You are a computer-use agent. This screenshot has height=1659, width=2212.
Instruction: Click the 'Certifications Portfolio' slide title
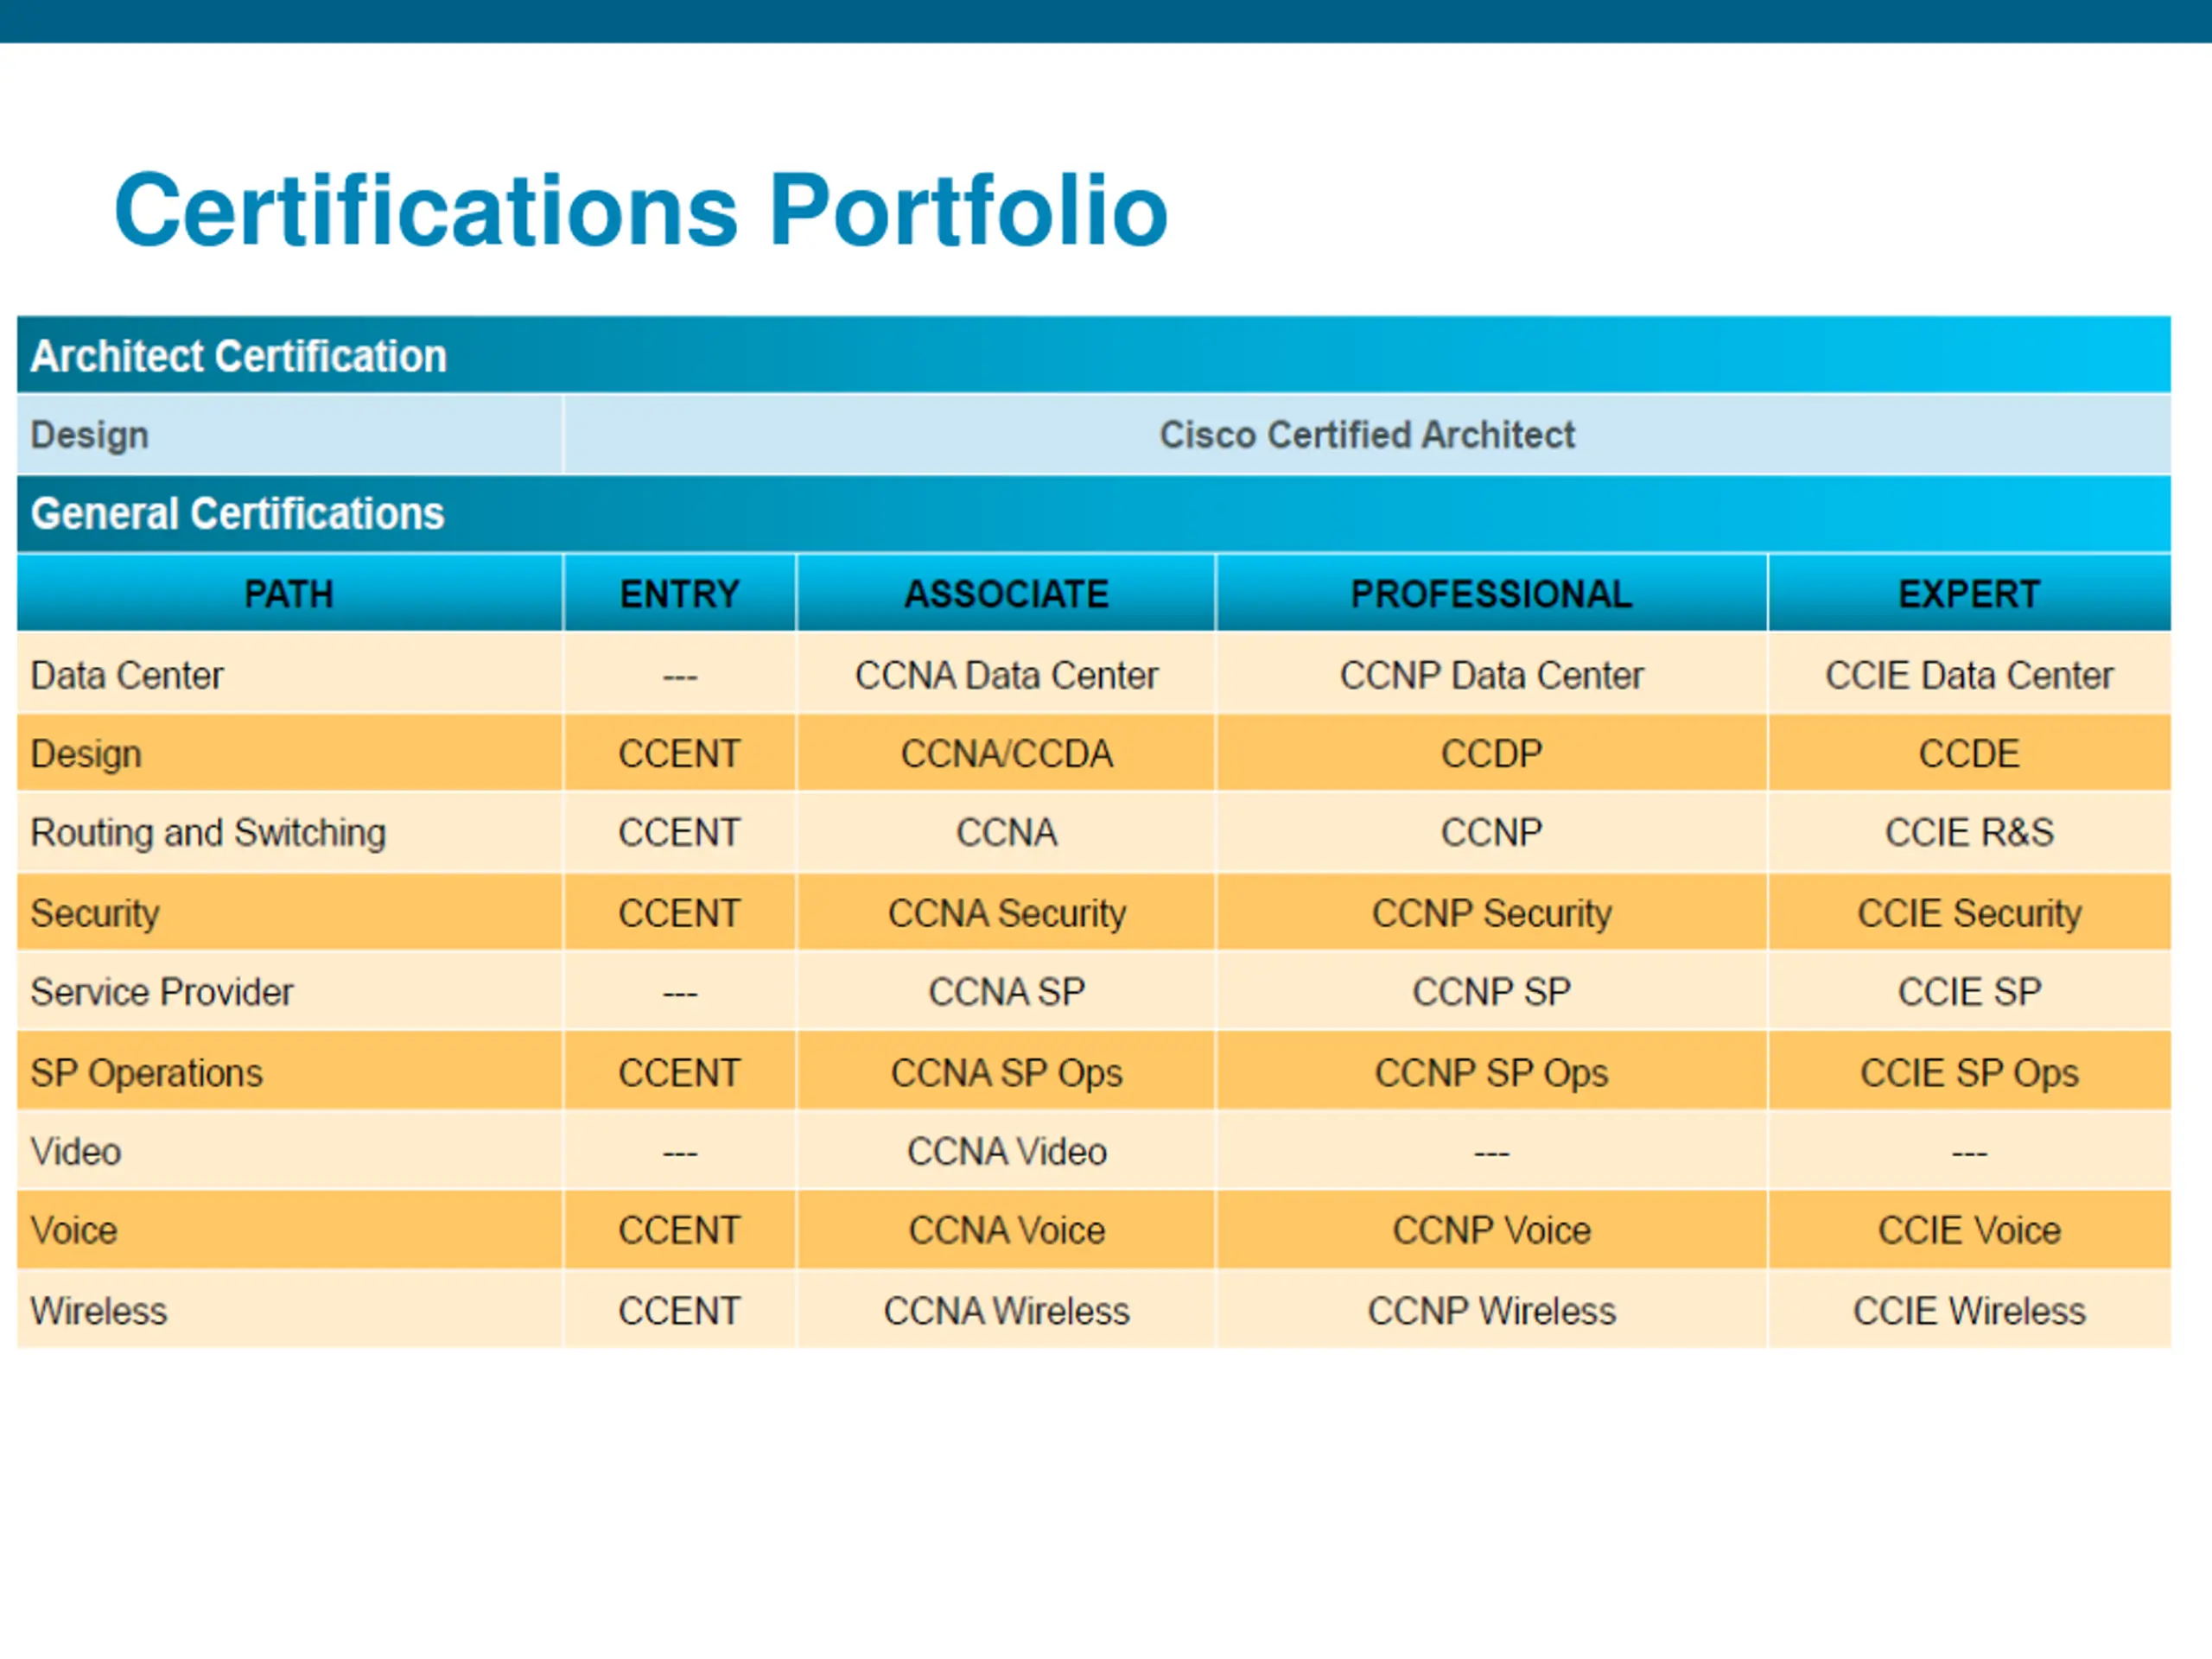click(641, 209)
